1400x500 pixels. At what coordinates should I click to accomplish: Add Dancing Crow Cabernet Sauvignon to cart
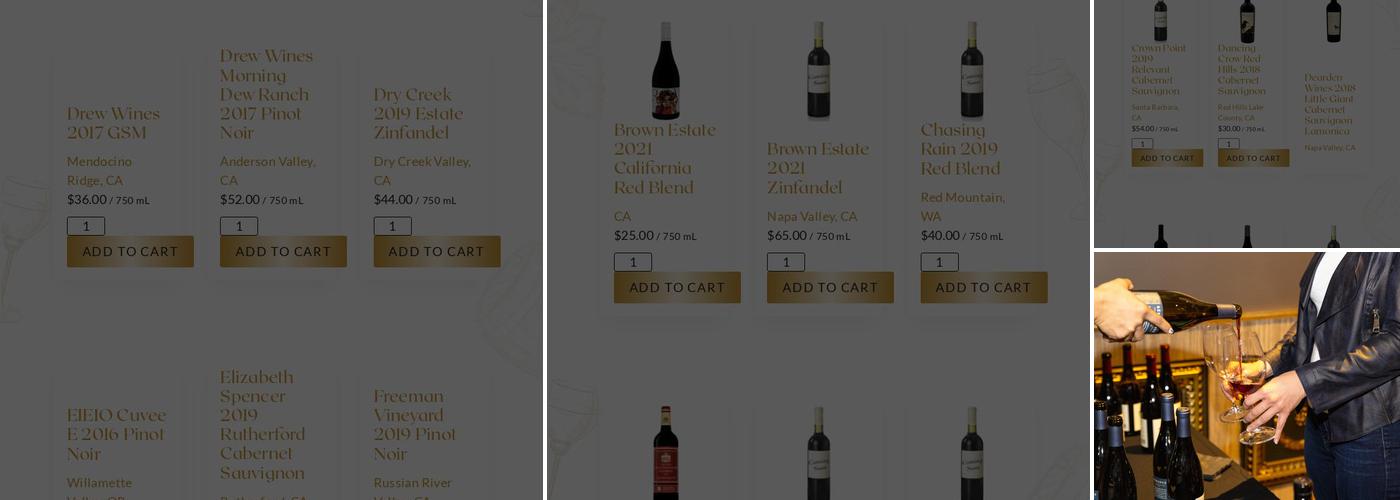1253,158
